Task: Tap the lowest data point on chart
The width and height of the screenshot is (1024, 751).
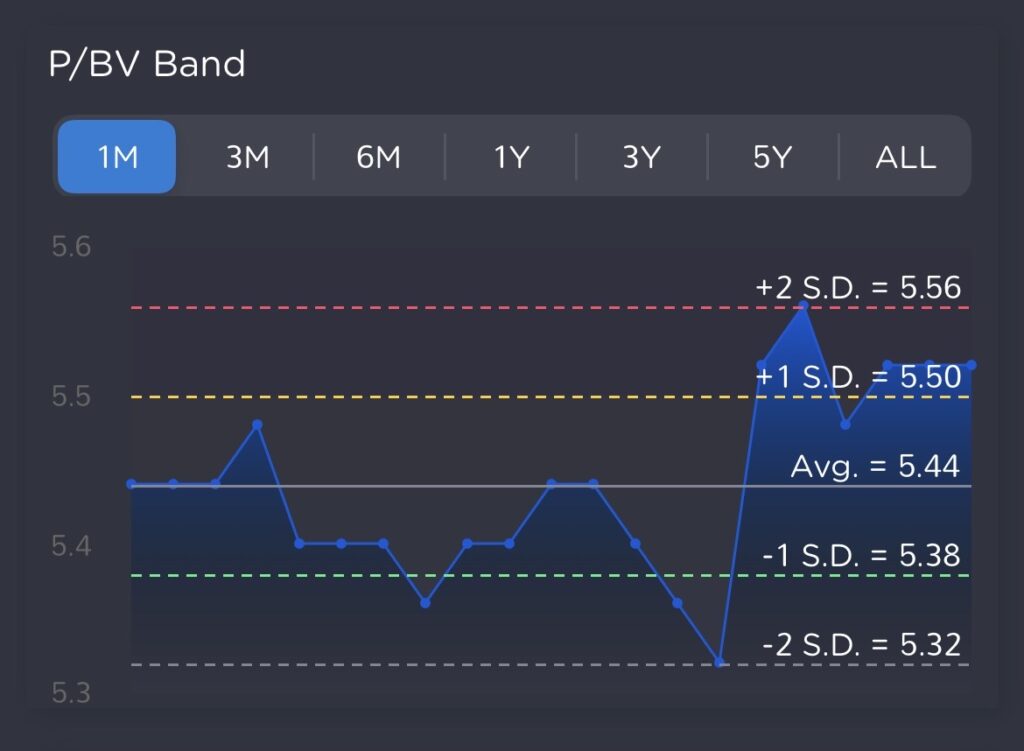Action: coord(719,662)
